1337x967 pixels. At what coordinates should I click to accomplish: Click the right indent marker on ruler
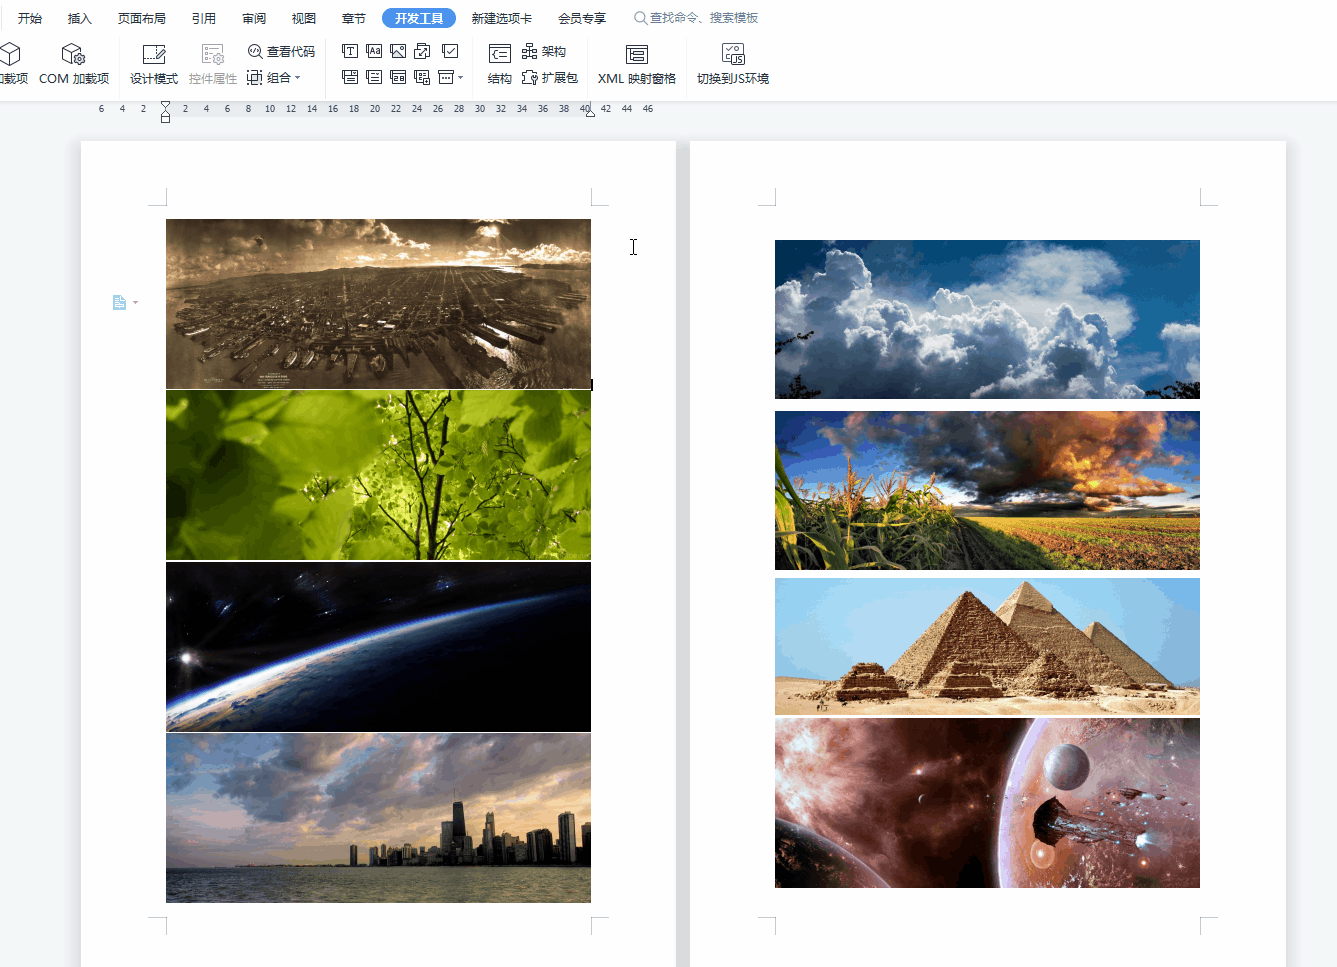(x=590, y=112)
